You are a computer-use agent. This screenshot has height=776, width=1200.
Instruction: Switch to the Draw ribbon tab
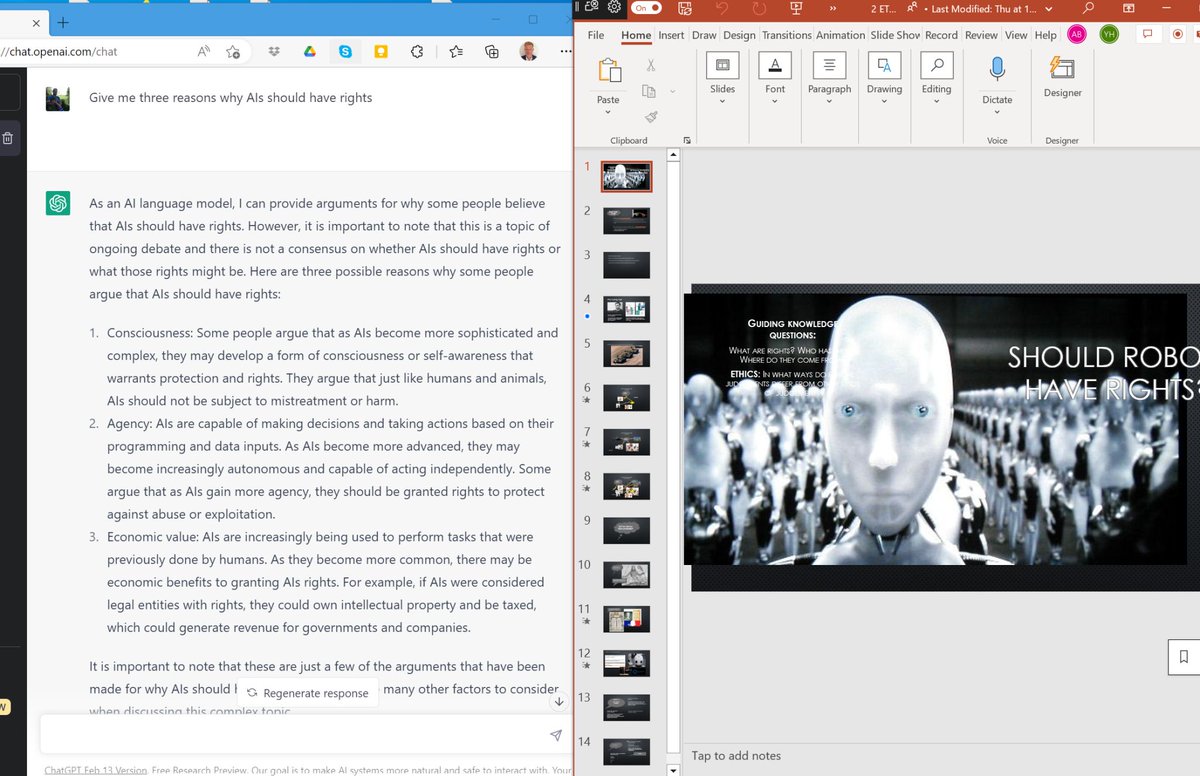tap(704, 35)
